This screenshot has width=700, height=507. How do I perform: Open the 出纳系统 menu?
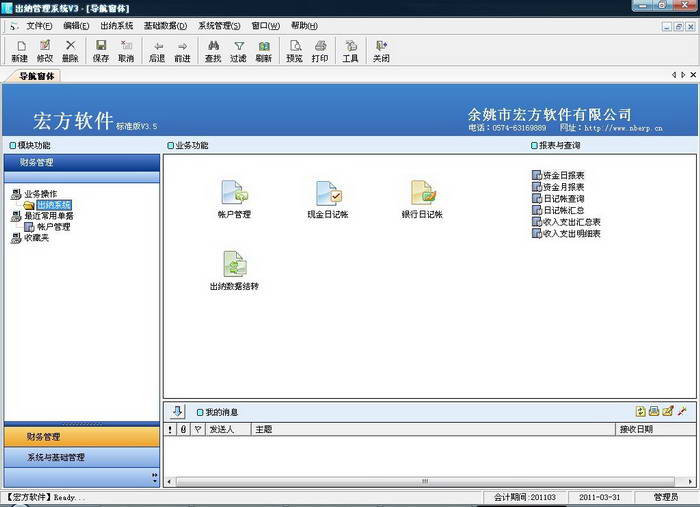tap(117, 26)
